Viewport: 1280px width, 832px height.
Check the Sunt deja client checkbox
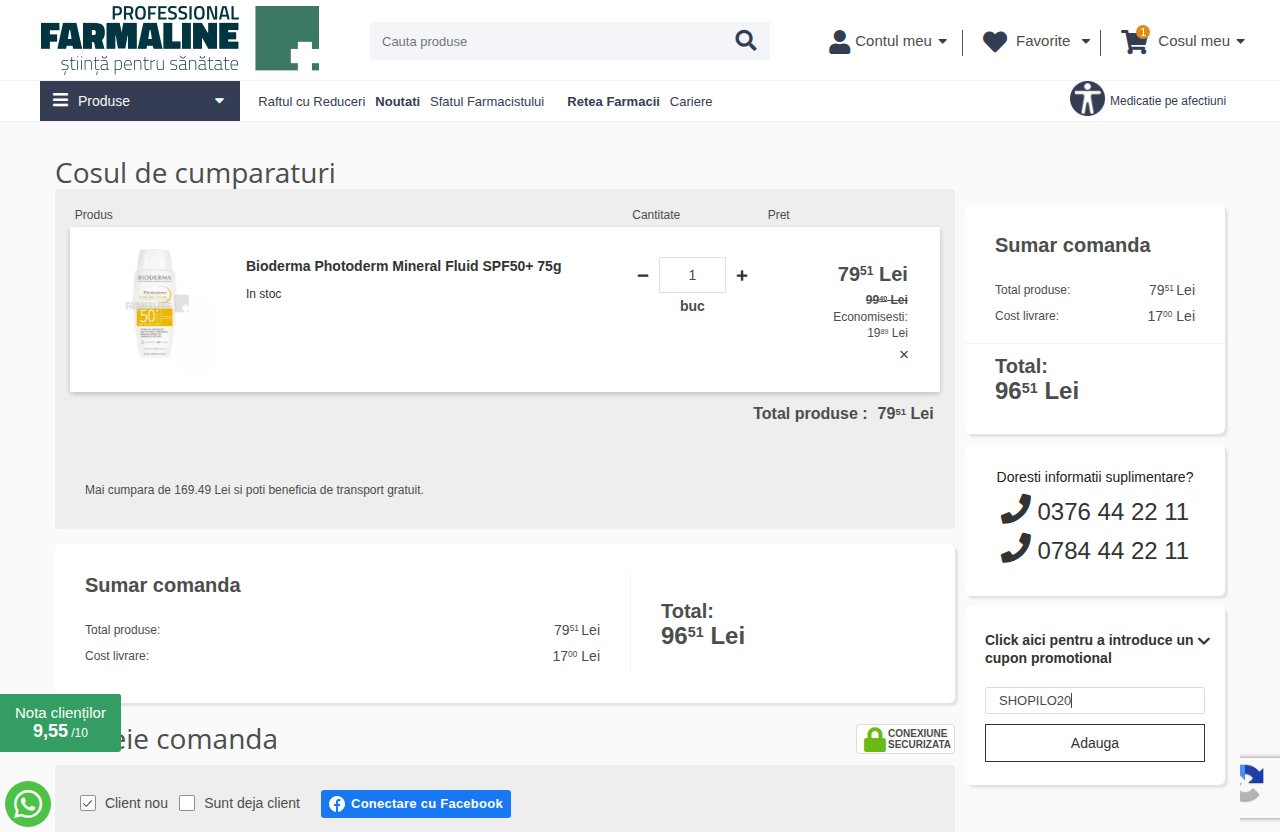point(187,803)
